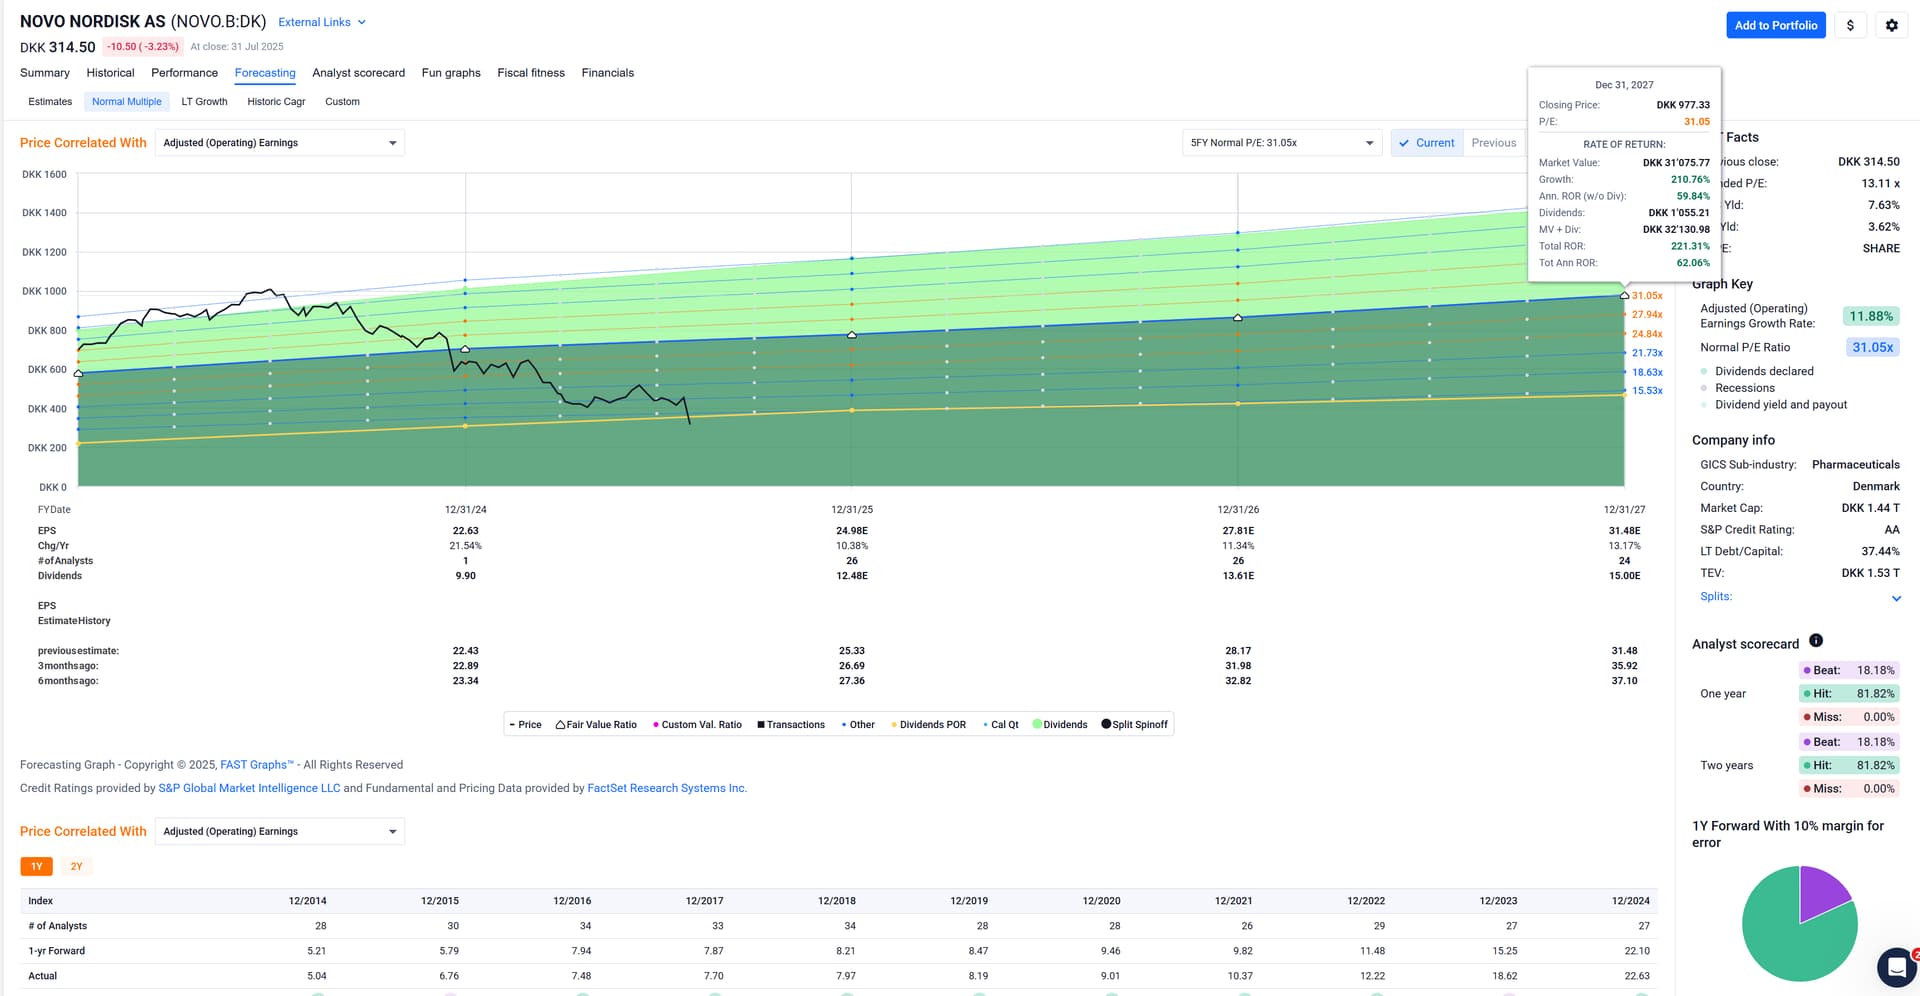The width and height of the screenshot is (1920, 996).
Task: Open the Financials tab
Action: pyautogui.click(x=608, y=73)
